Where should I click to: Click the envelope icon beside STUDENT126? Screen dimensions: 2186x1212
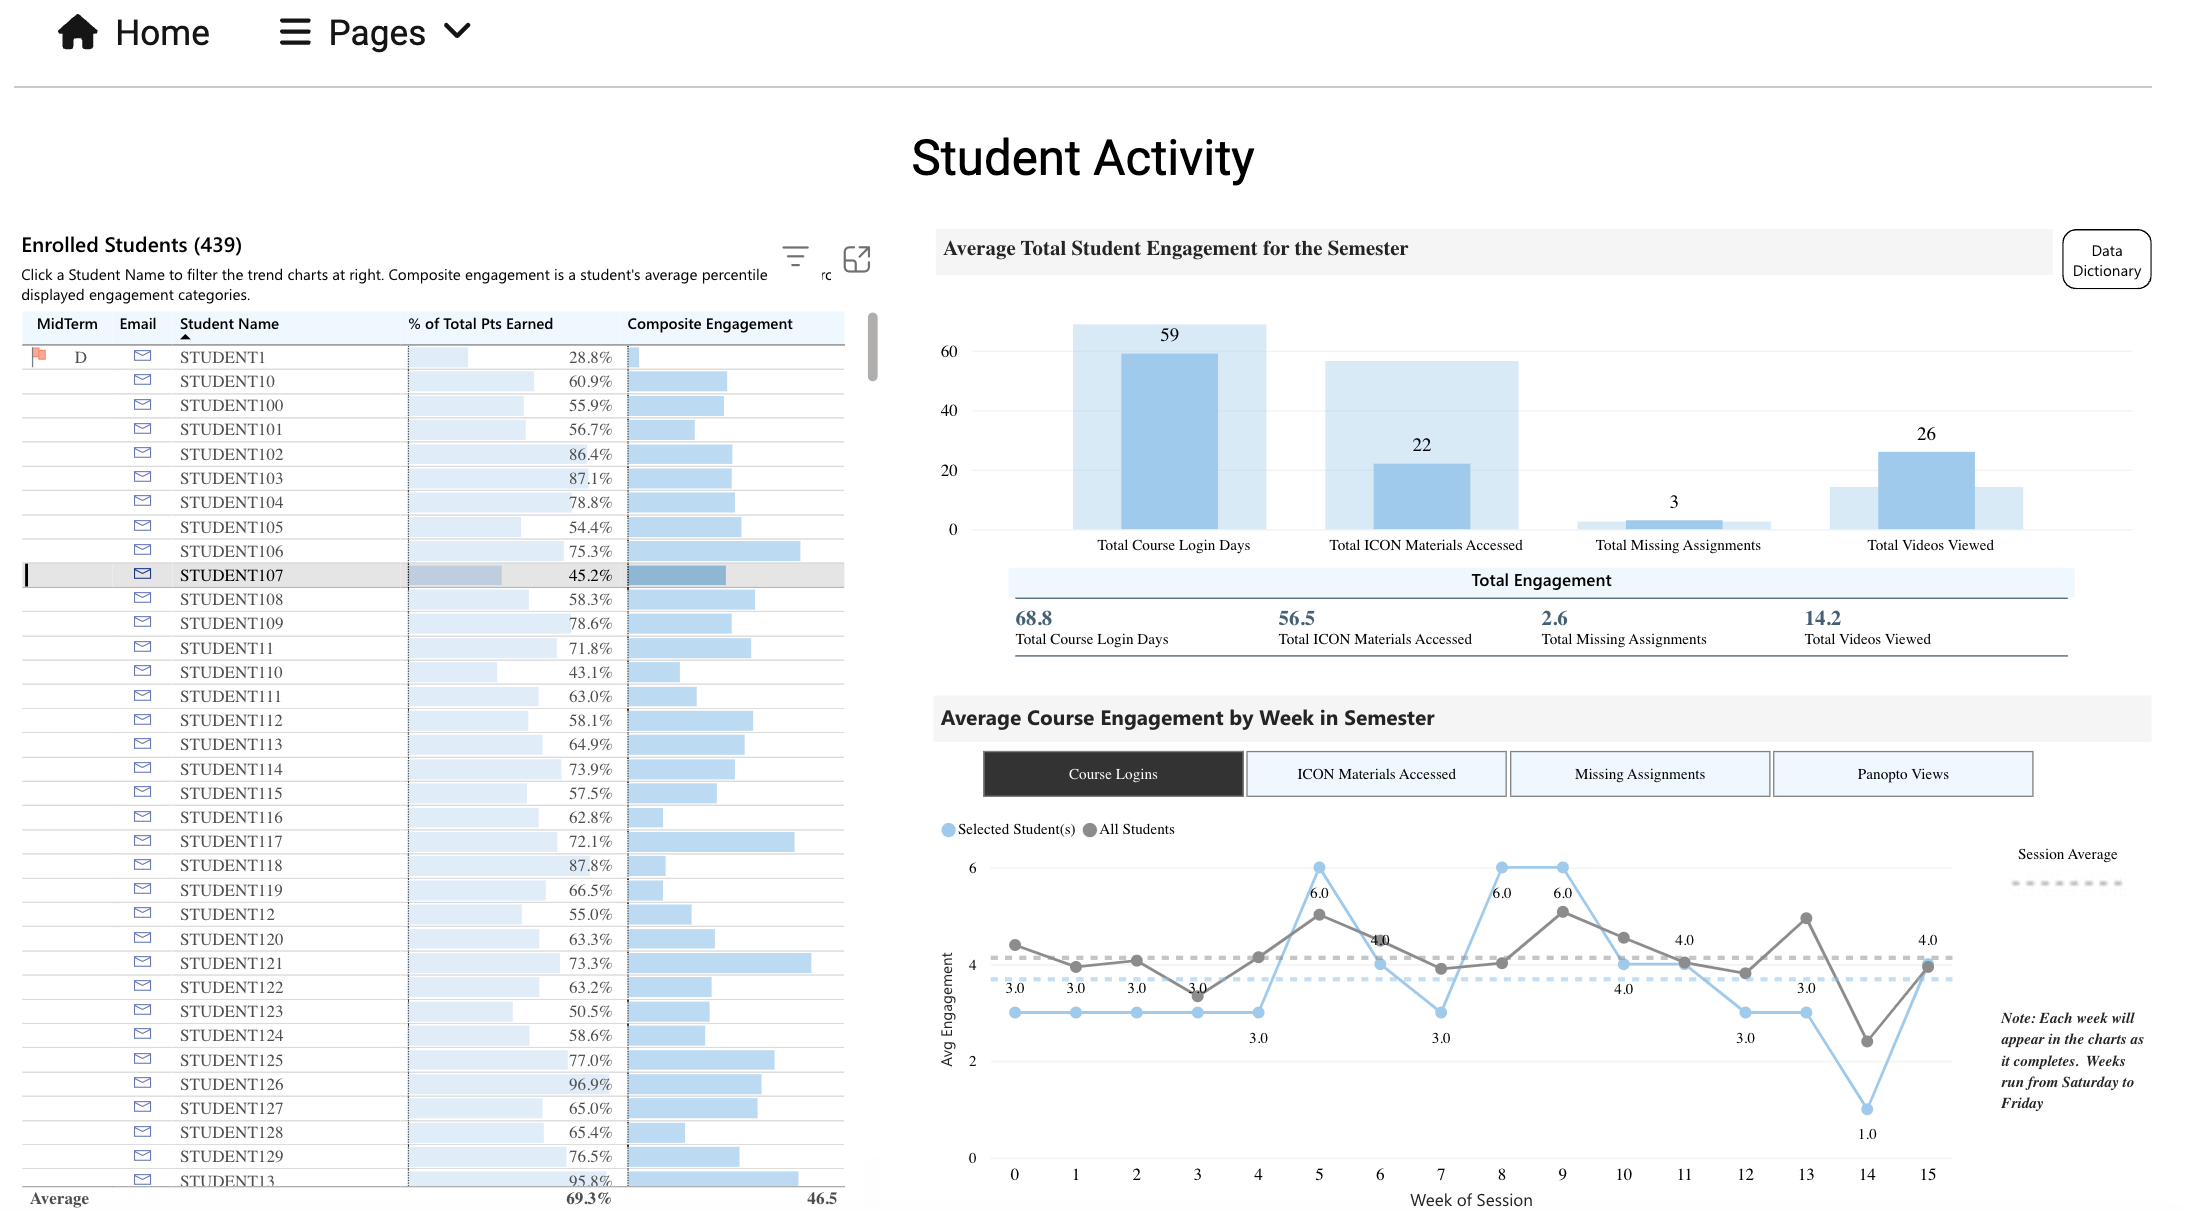pos(141,1083)
